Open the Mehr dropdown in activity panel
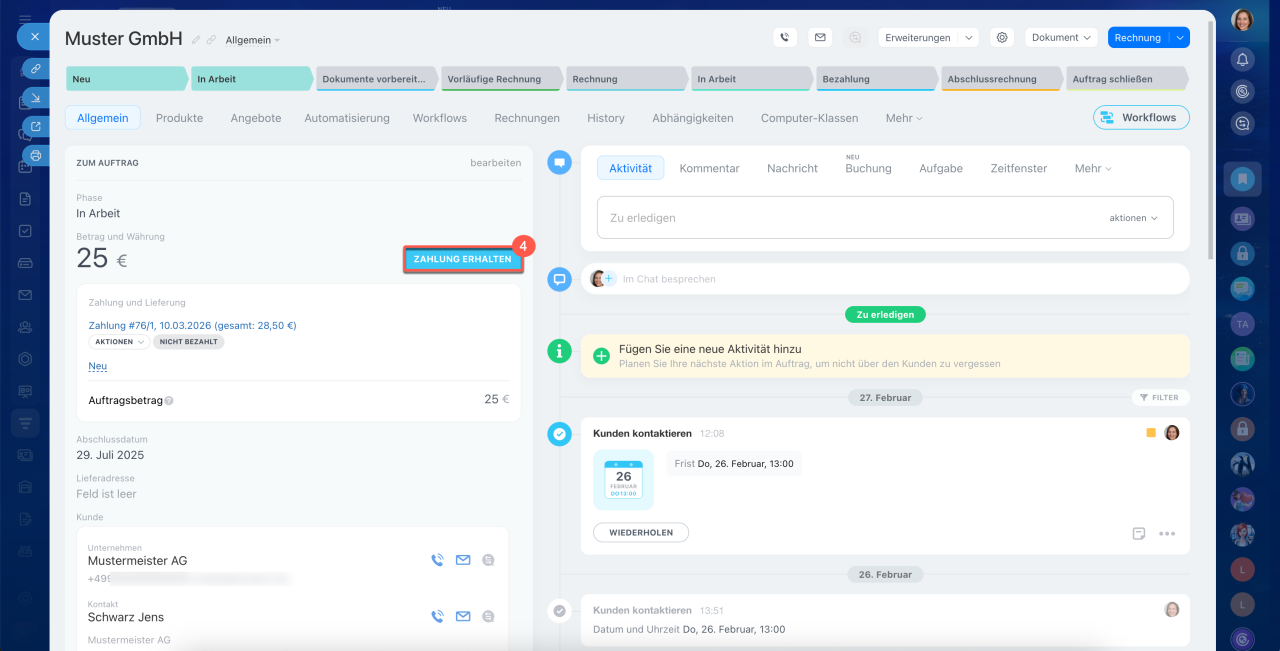 click(x=1092, y=169)
